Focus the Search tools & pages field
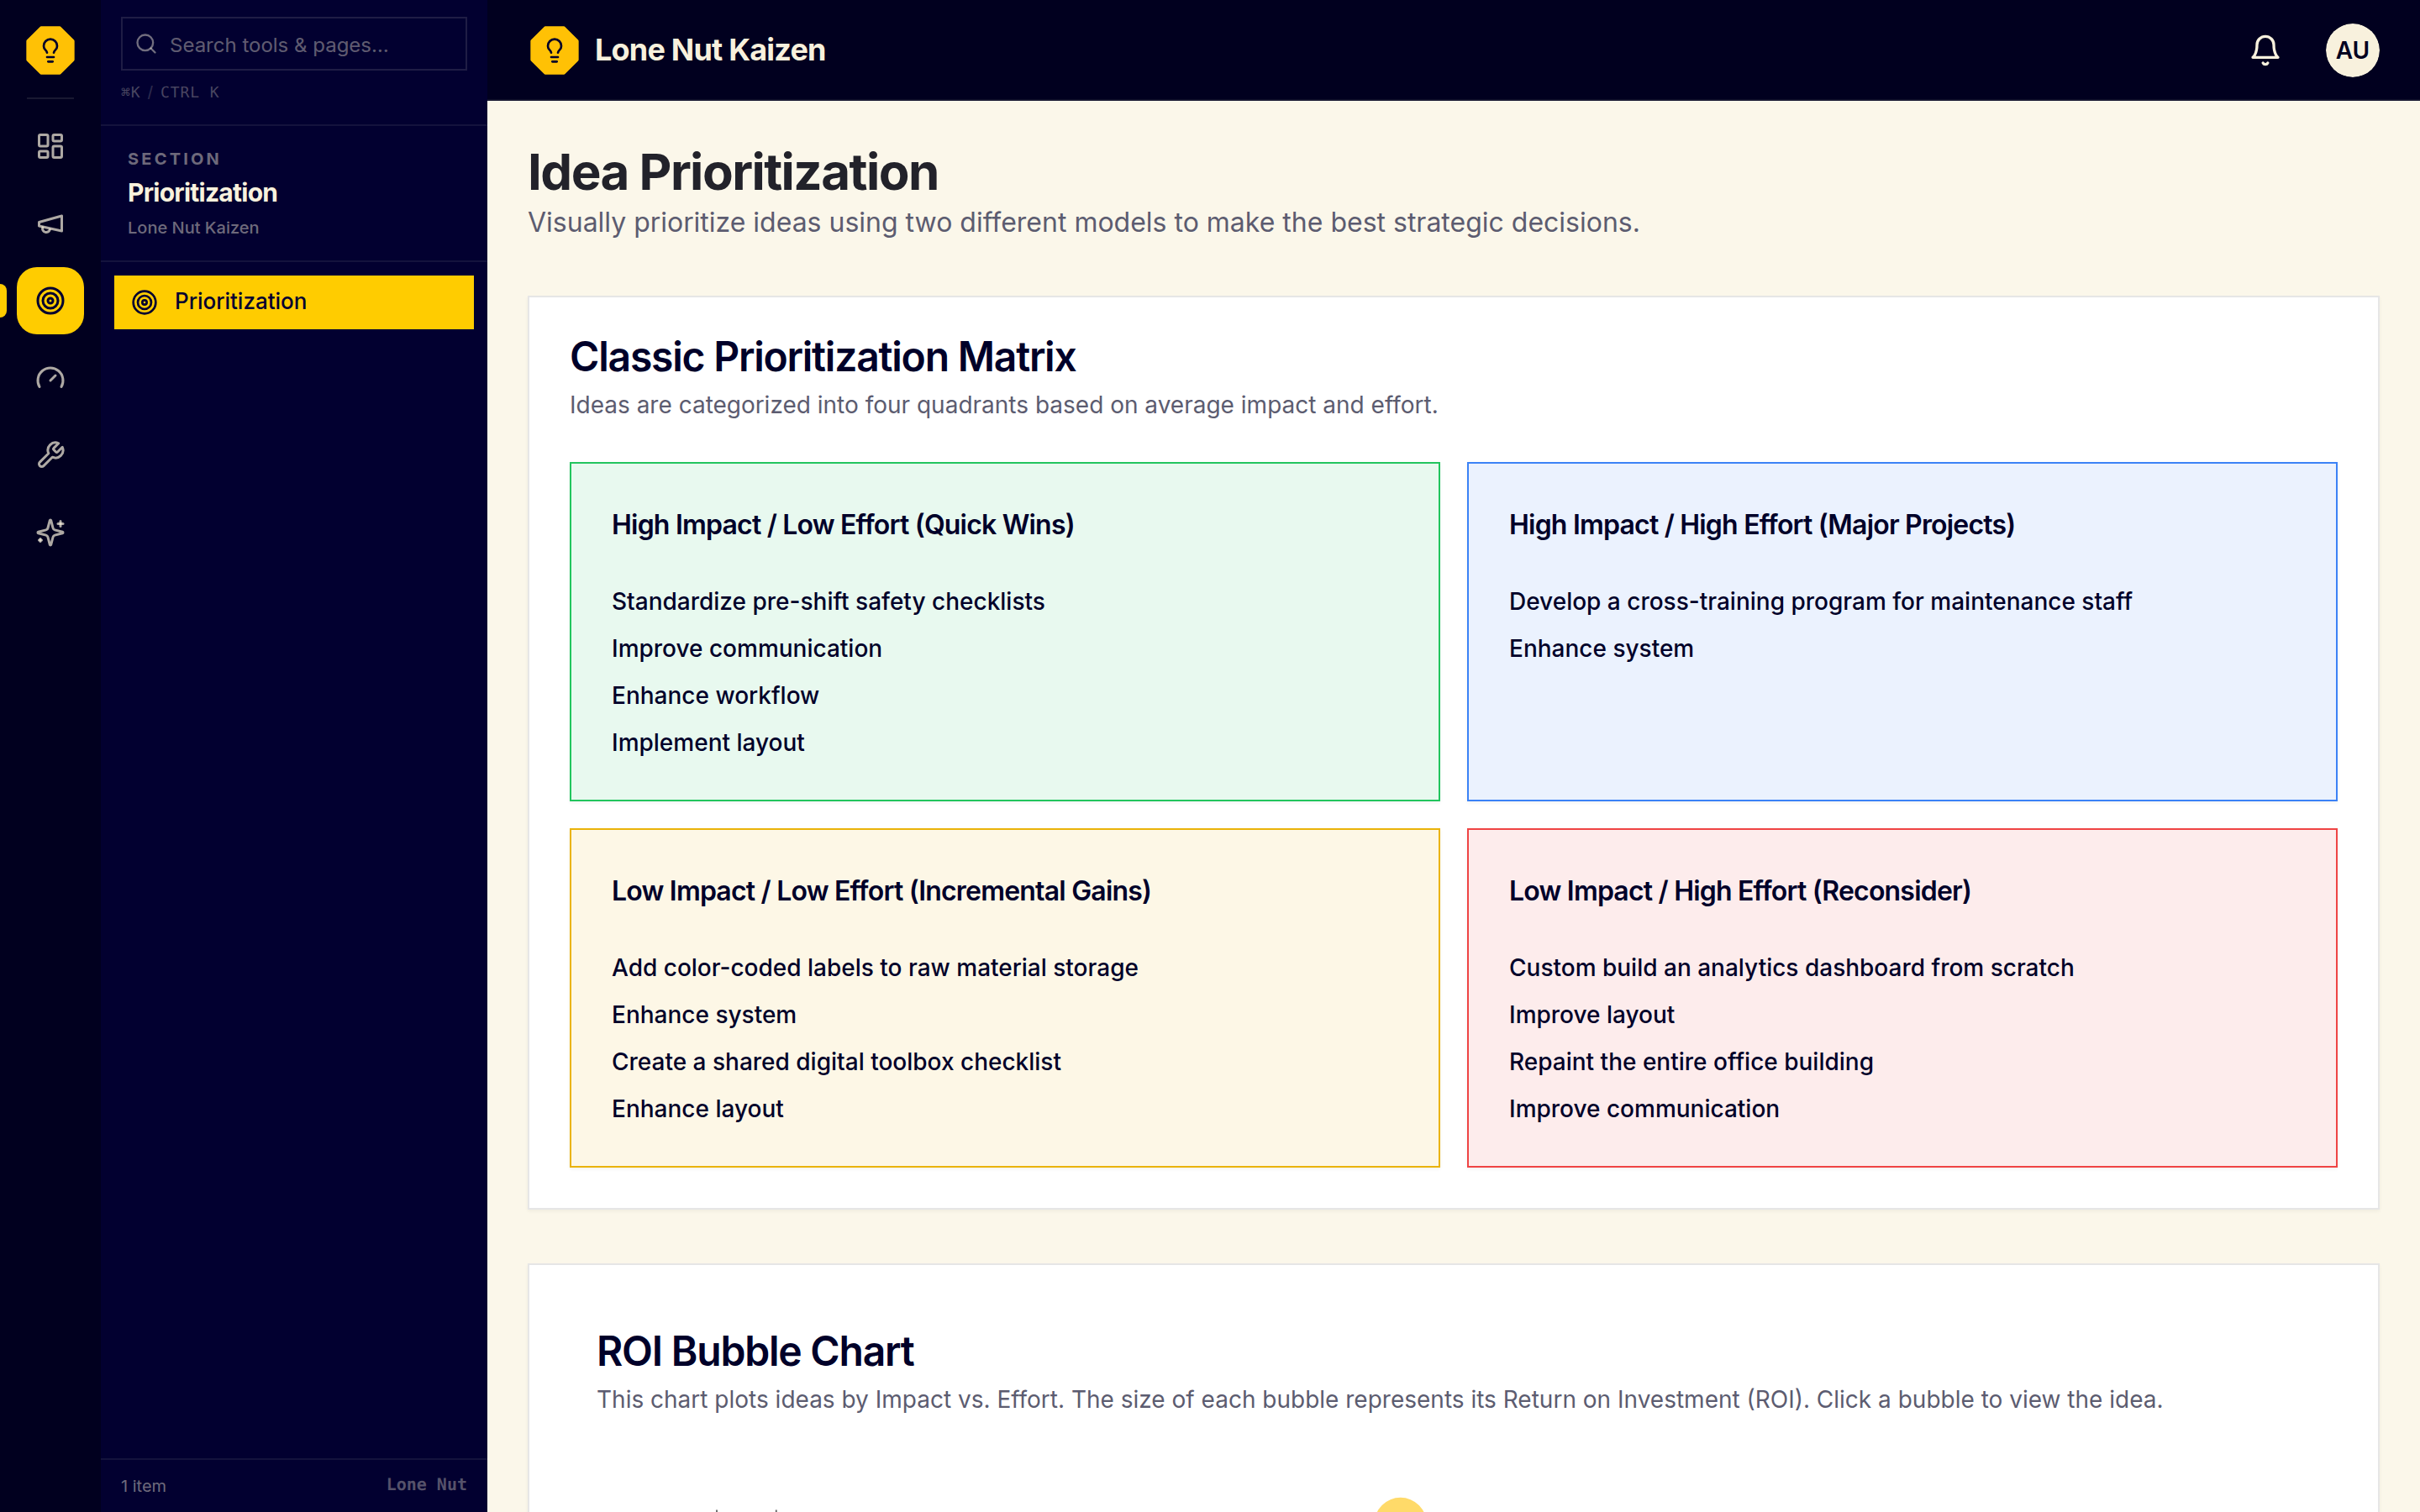The height and width of the screenshot is (1512, 2420). coord(294,44)
